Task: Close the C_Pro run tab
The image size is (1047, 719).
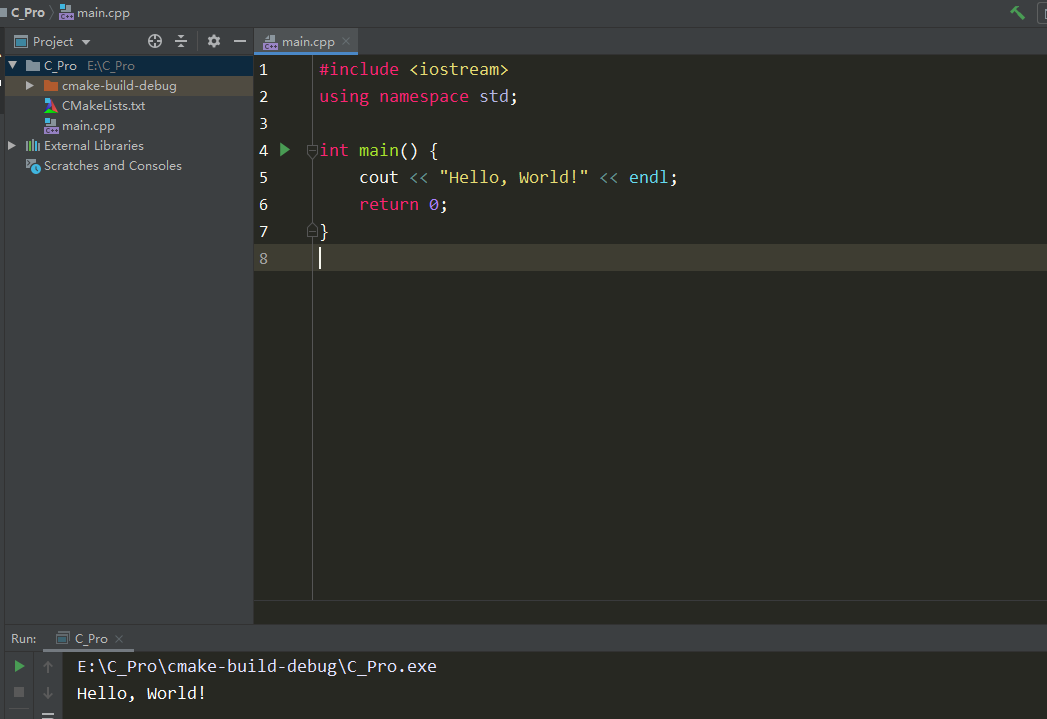Action: point(119,639)
